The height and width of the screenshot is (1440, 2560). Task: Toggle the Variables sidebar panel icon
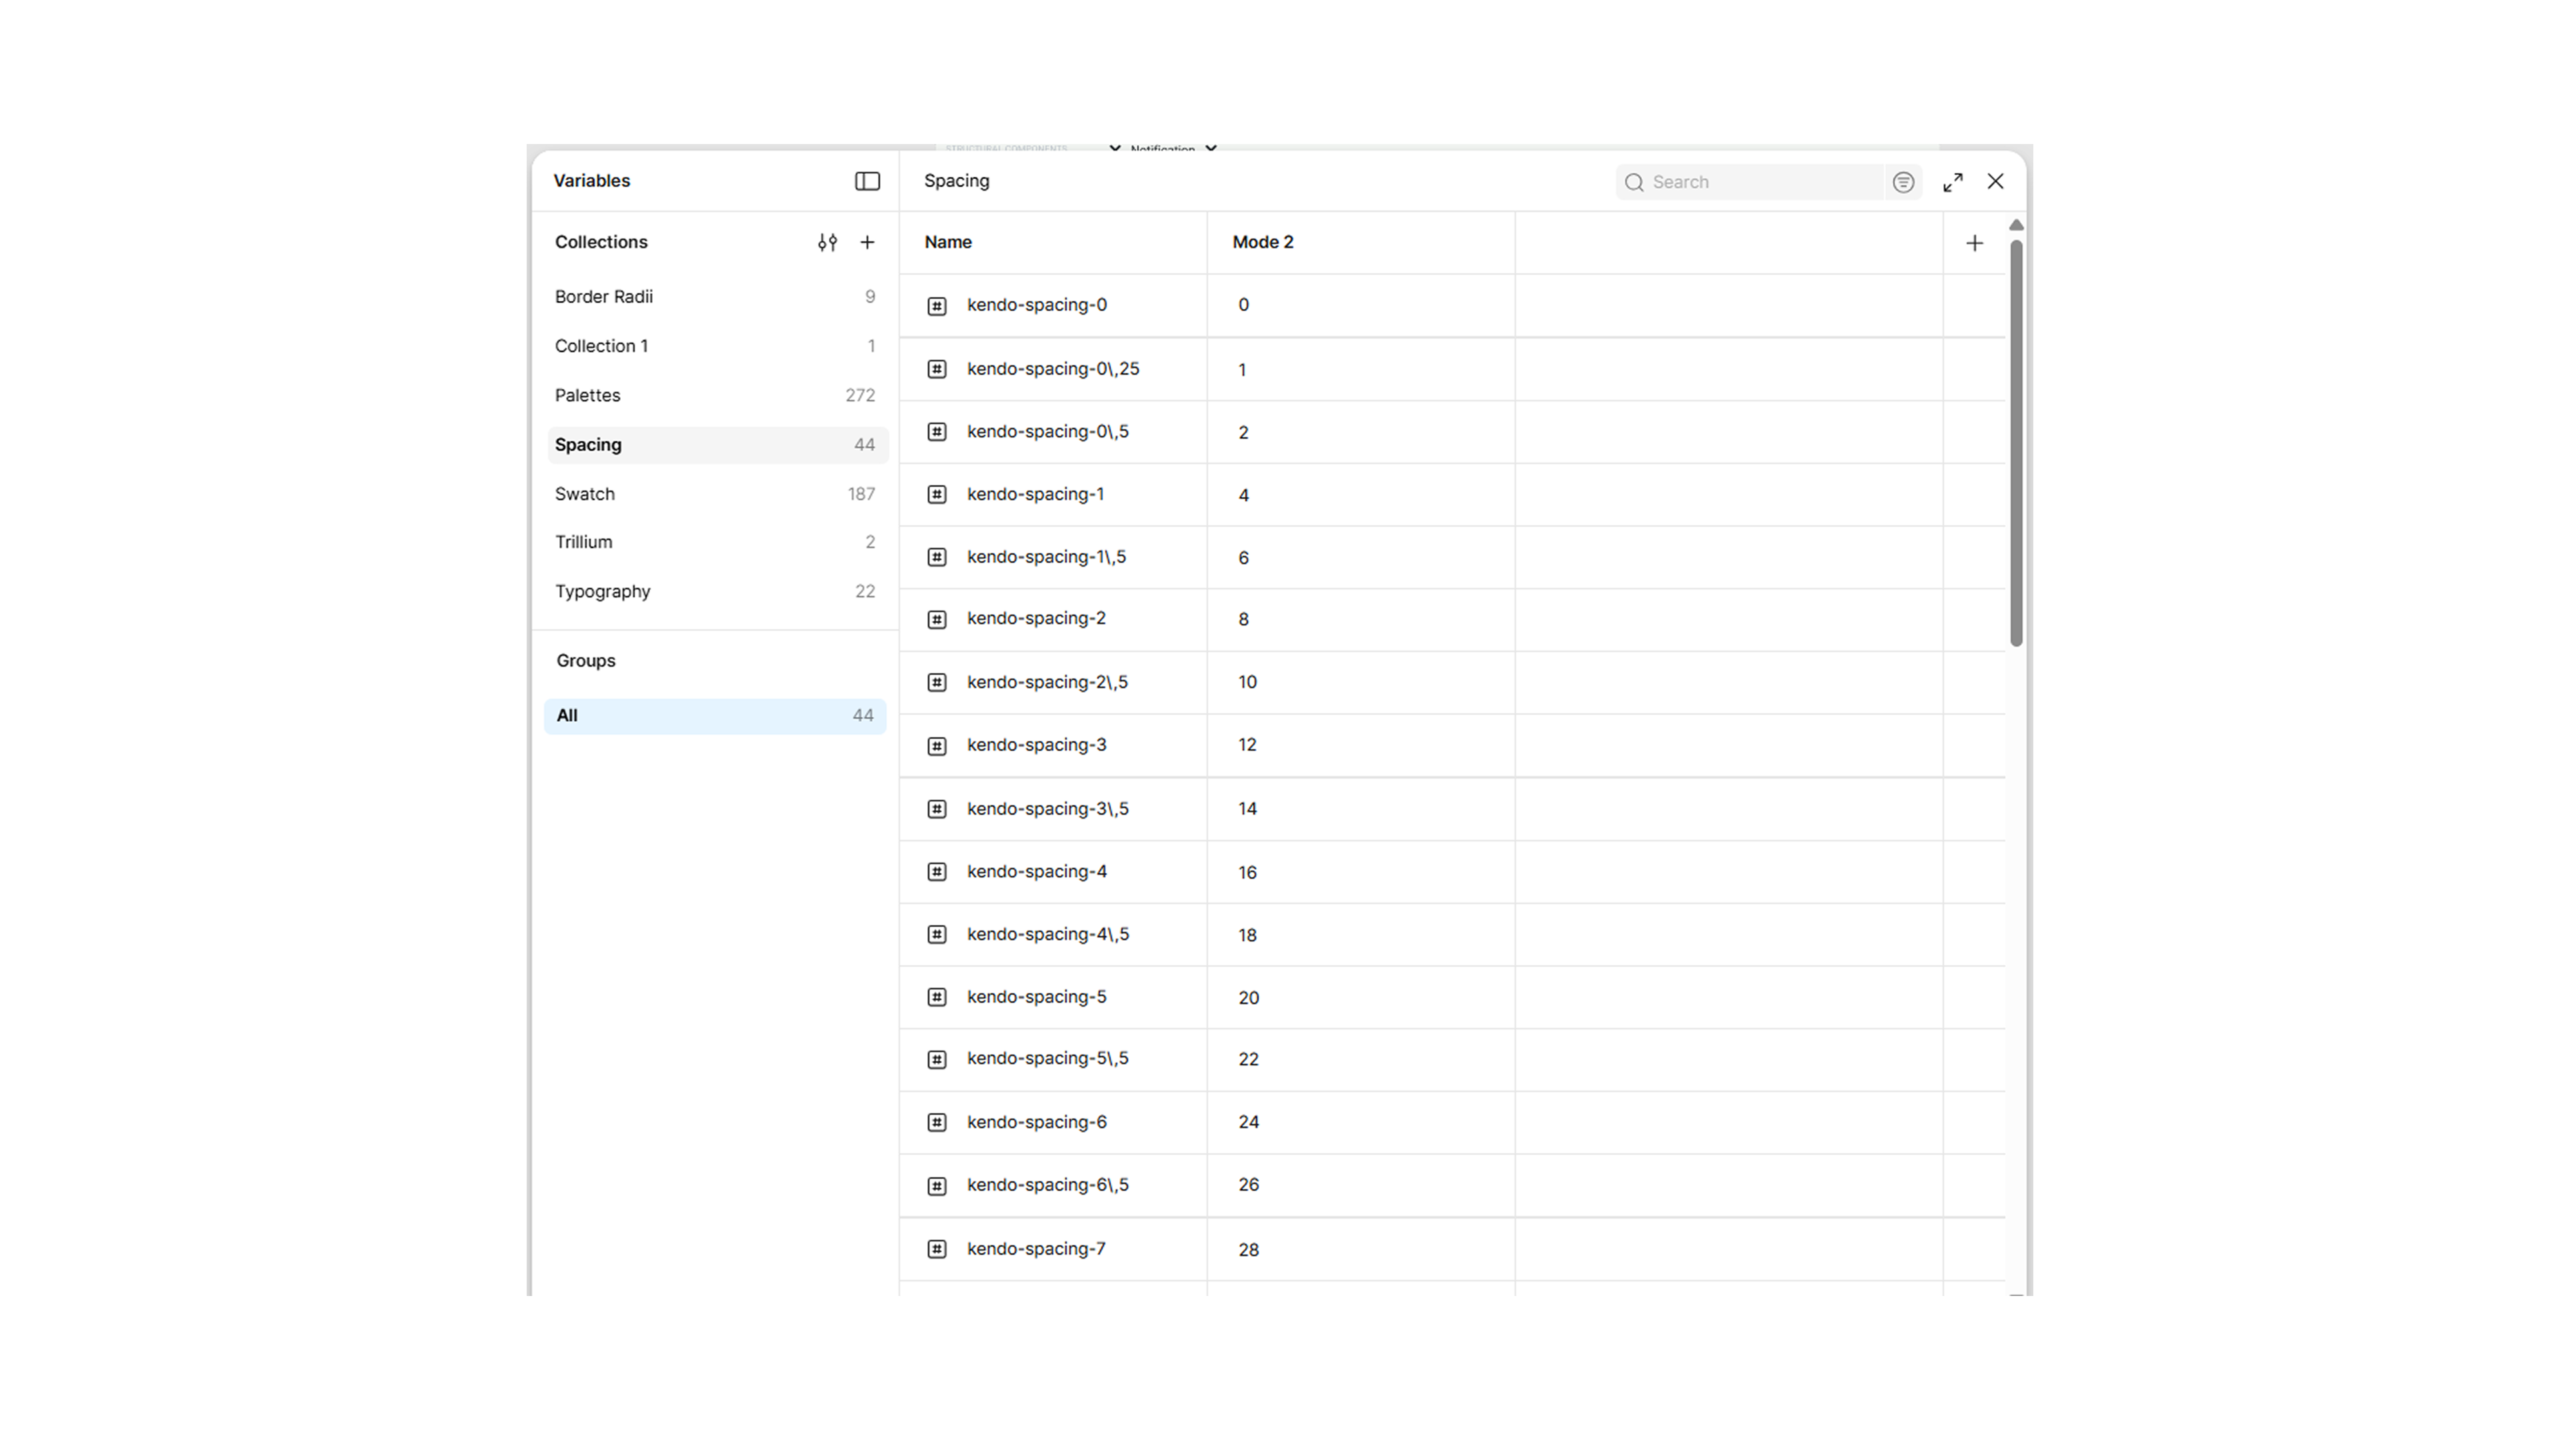(867, 181)
